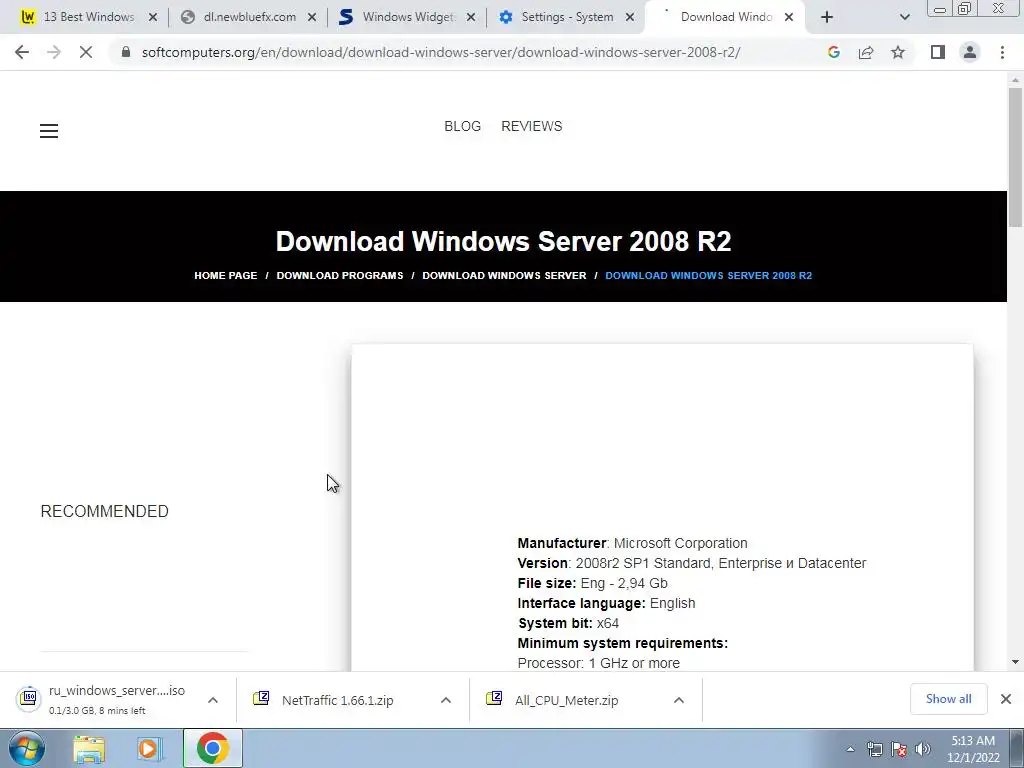Screen dimensions: 1024x768
Task: Launch Windows Media Player from the taskbar
Action: [x=150, y=749]
